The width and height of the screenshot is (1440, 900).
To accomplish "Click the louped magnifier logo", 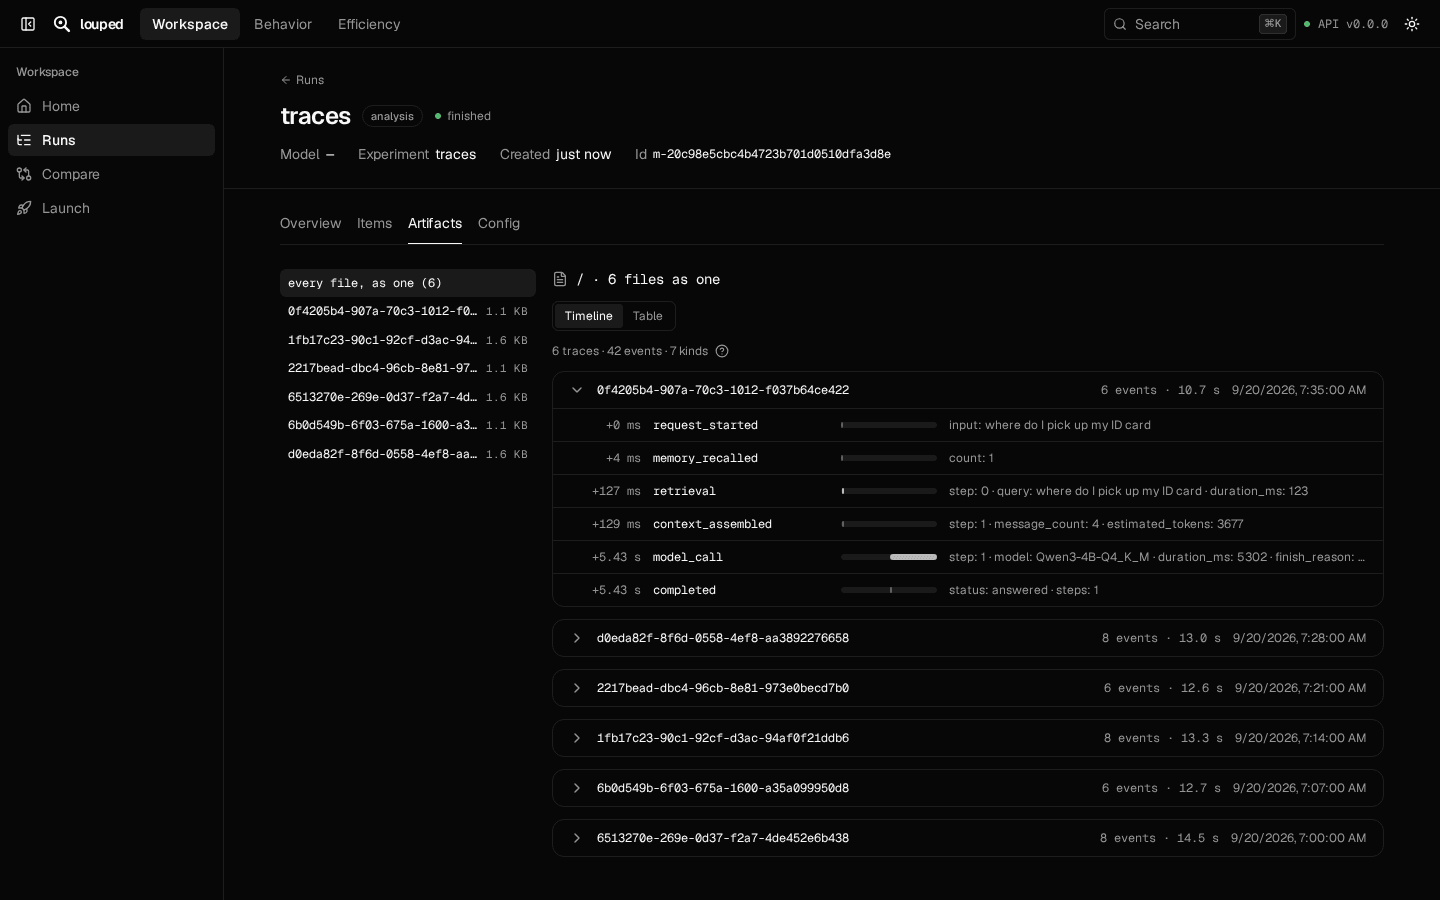I will tap(62, 24).
